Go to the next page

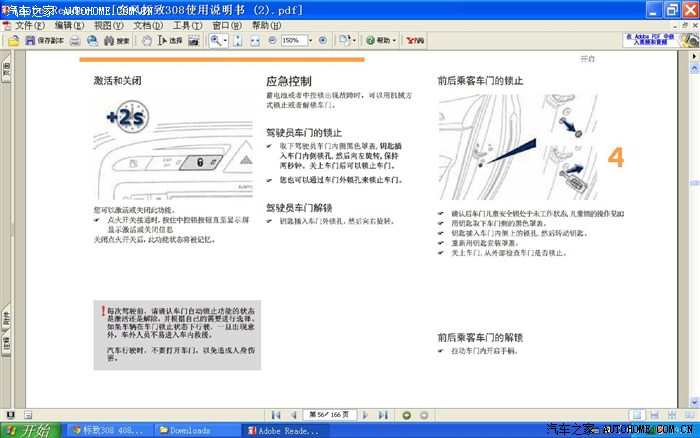(x=366, y=415)
